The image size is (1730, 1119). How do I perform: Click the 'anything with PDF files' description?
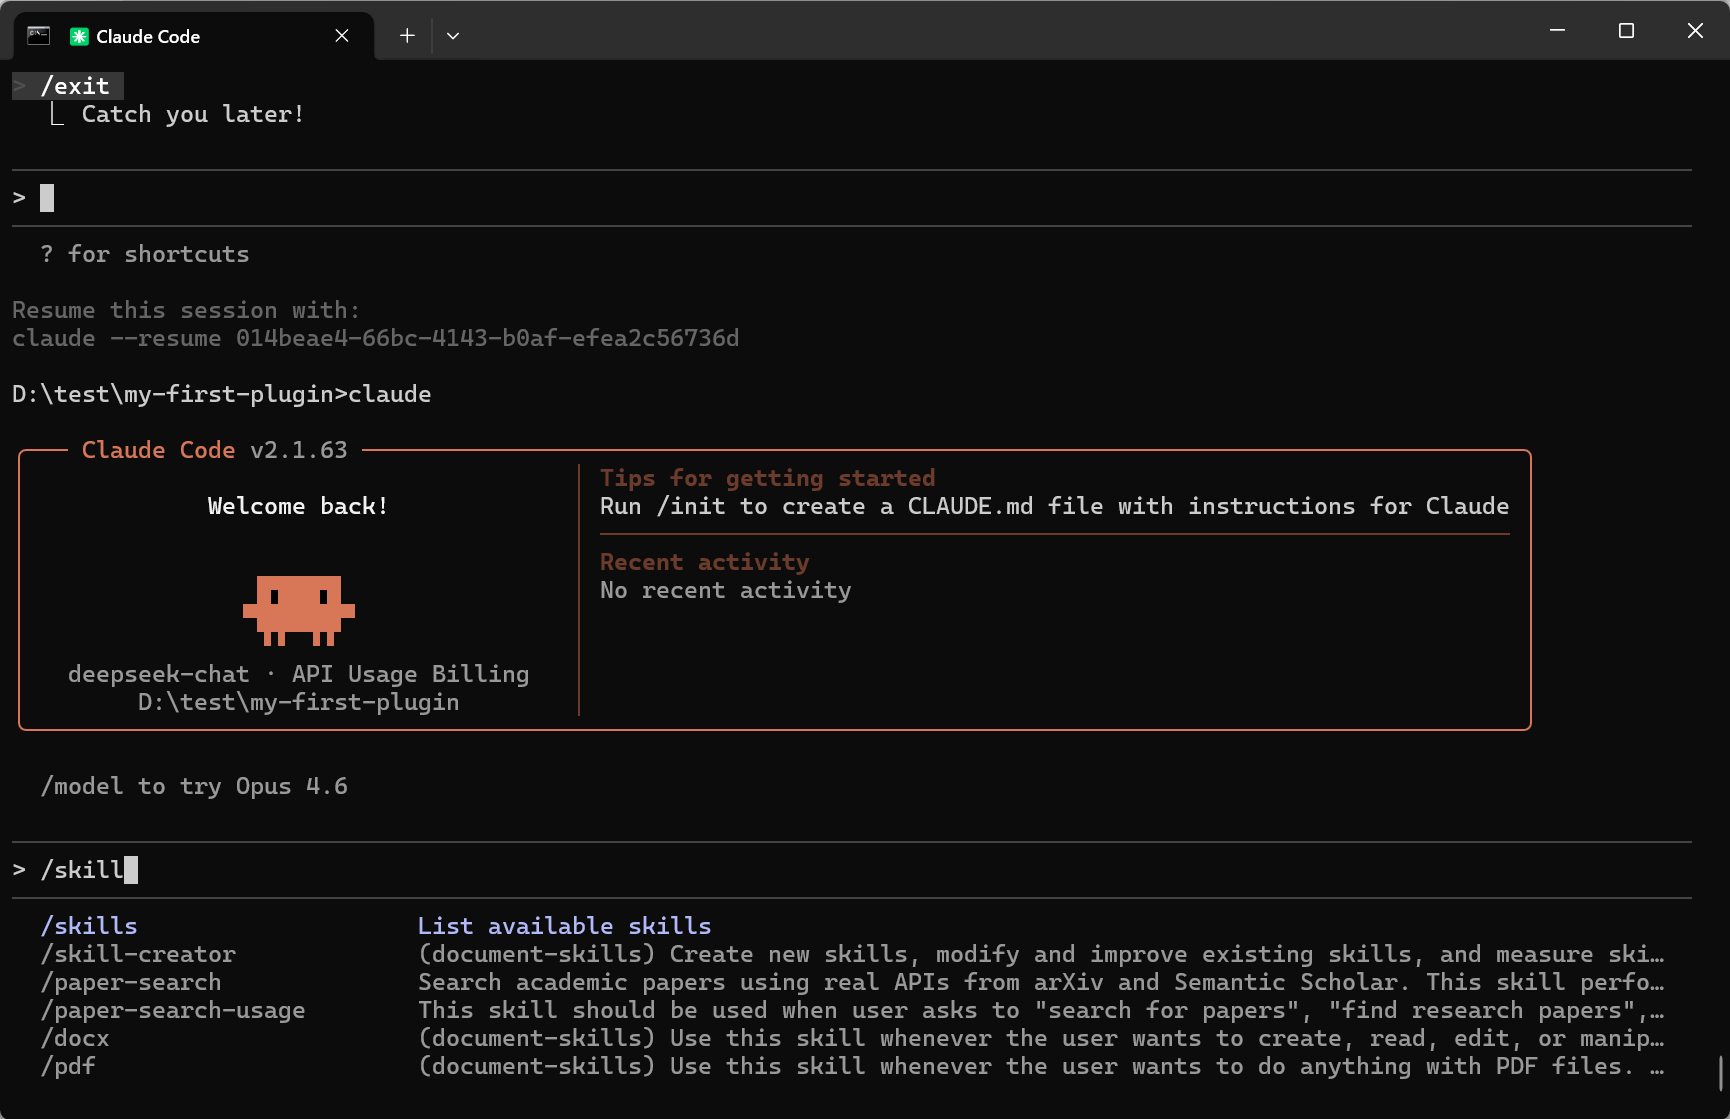coord(1041,1066)
